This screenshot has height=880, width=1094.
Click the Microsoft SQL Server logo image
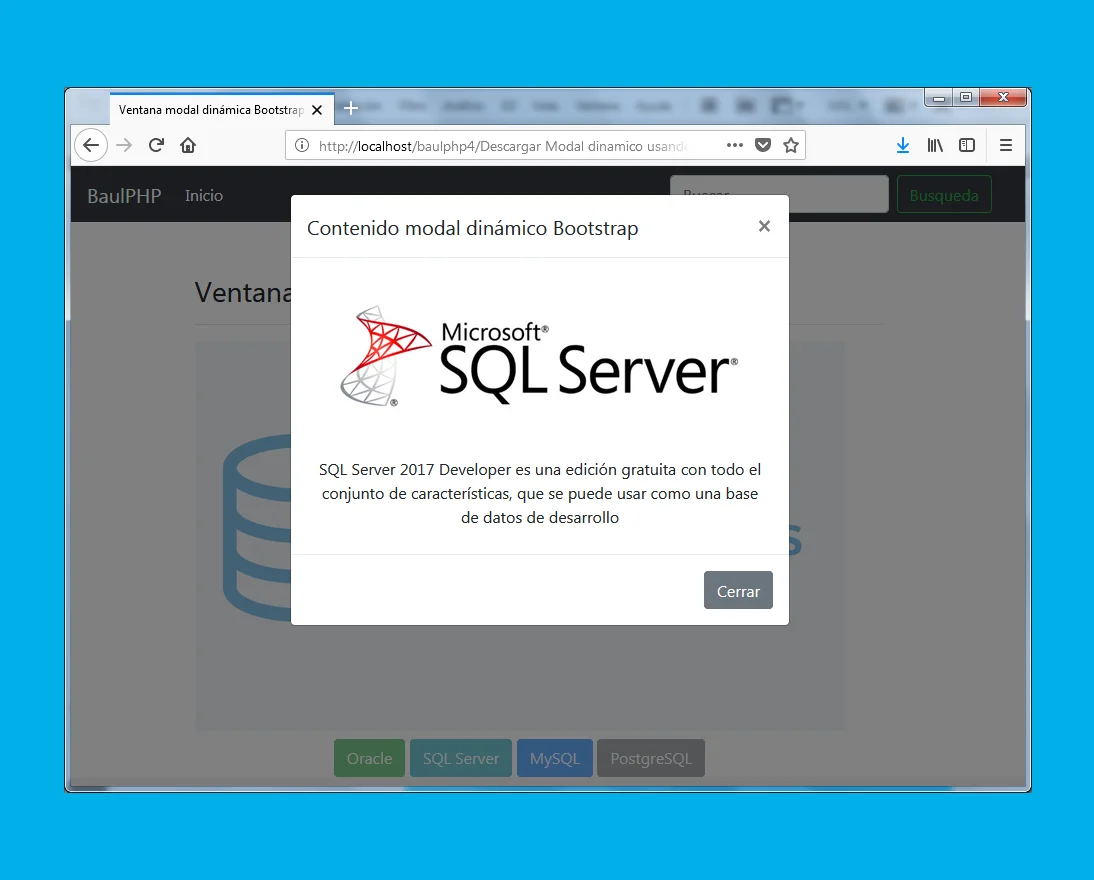[x=539, y=356]
